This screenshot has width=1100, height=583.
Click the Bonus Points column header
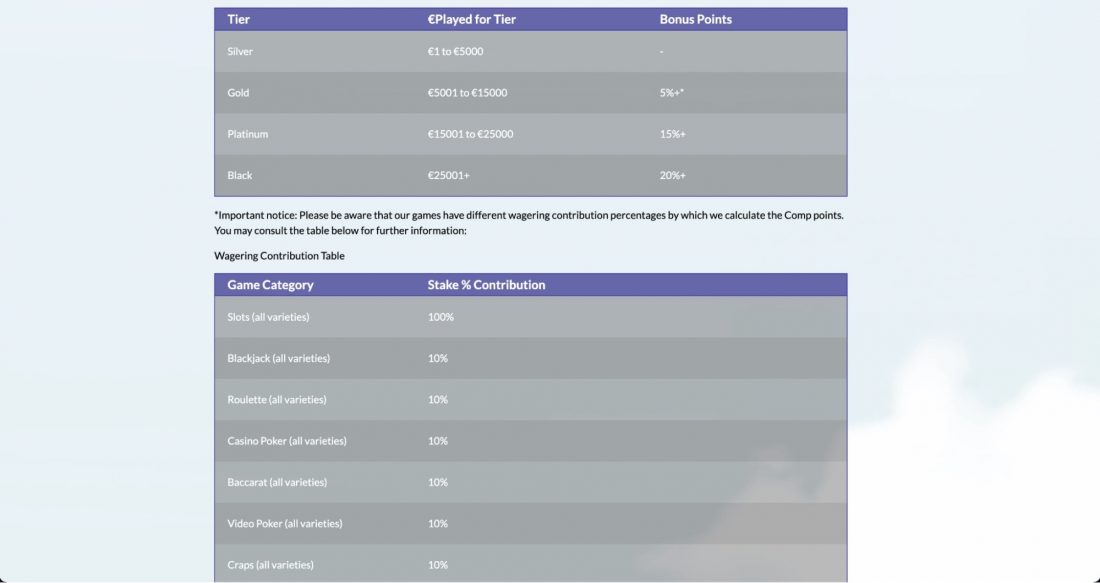tap(695, 20)
